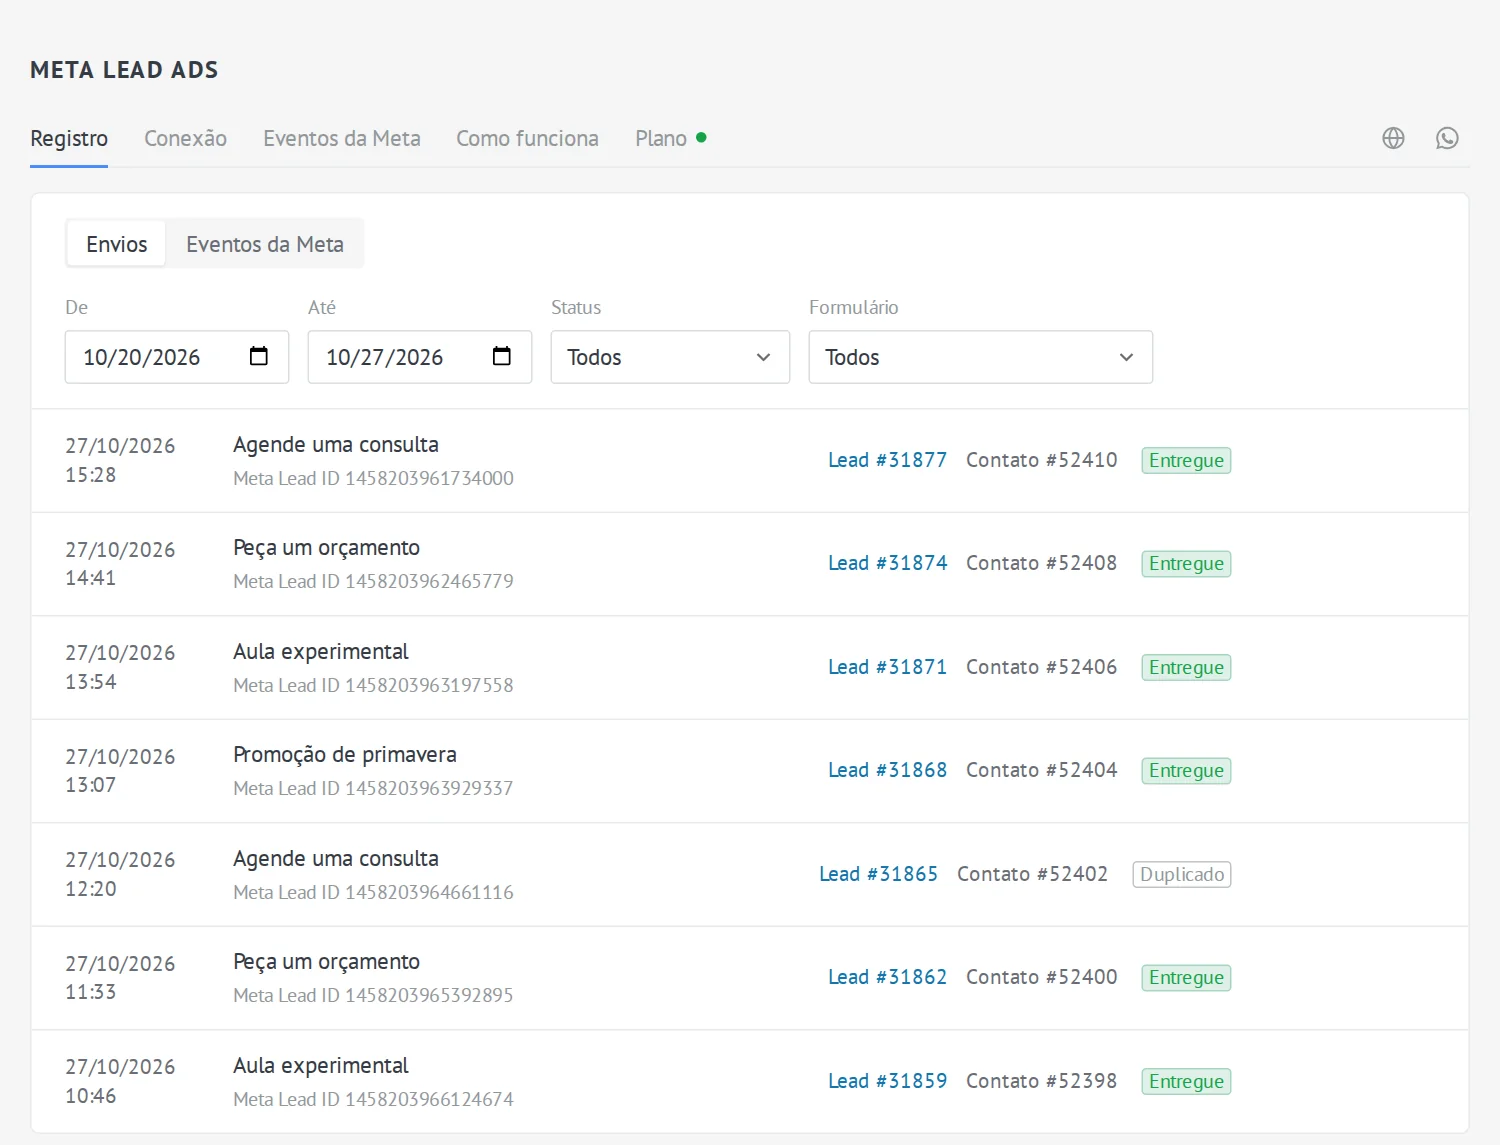Click Contato #52398 text
Image resolution: width=1500 pixels, height=1145 pixels.
tap(1041, 1081)
